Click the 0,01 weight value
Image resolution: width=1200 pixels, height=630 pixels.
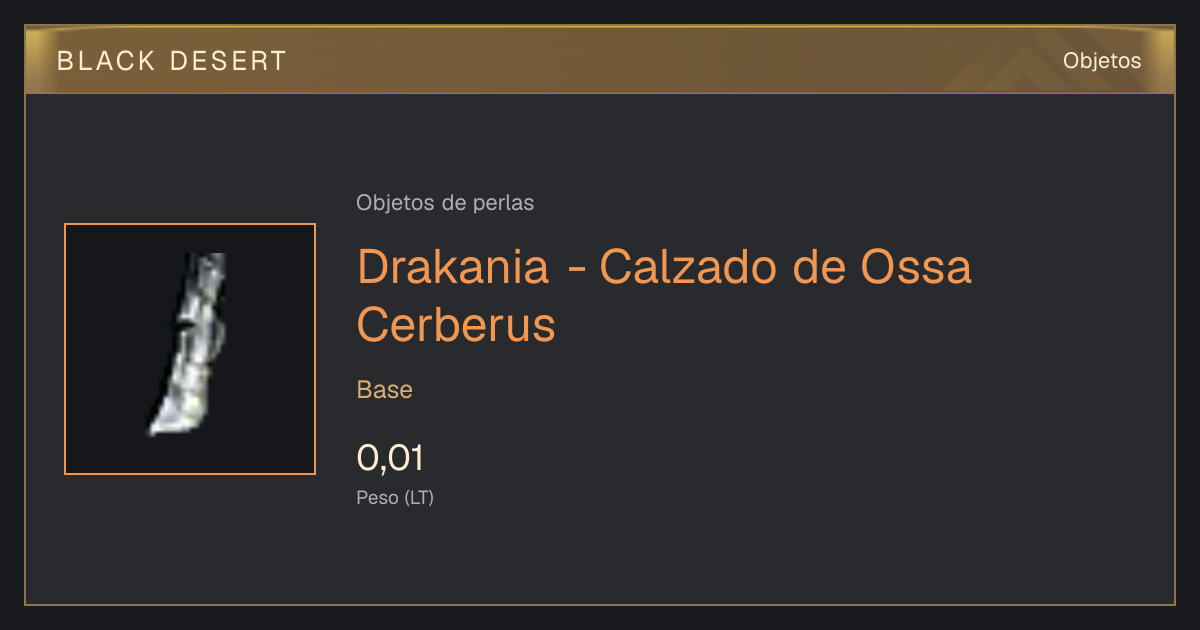(x=390, y=458)
